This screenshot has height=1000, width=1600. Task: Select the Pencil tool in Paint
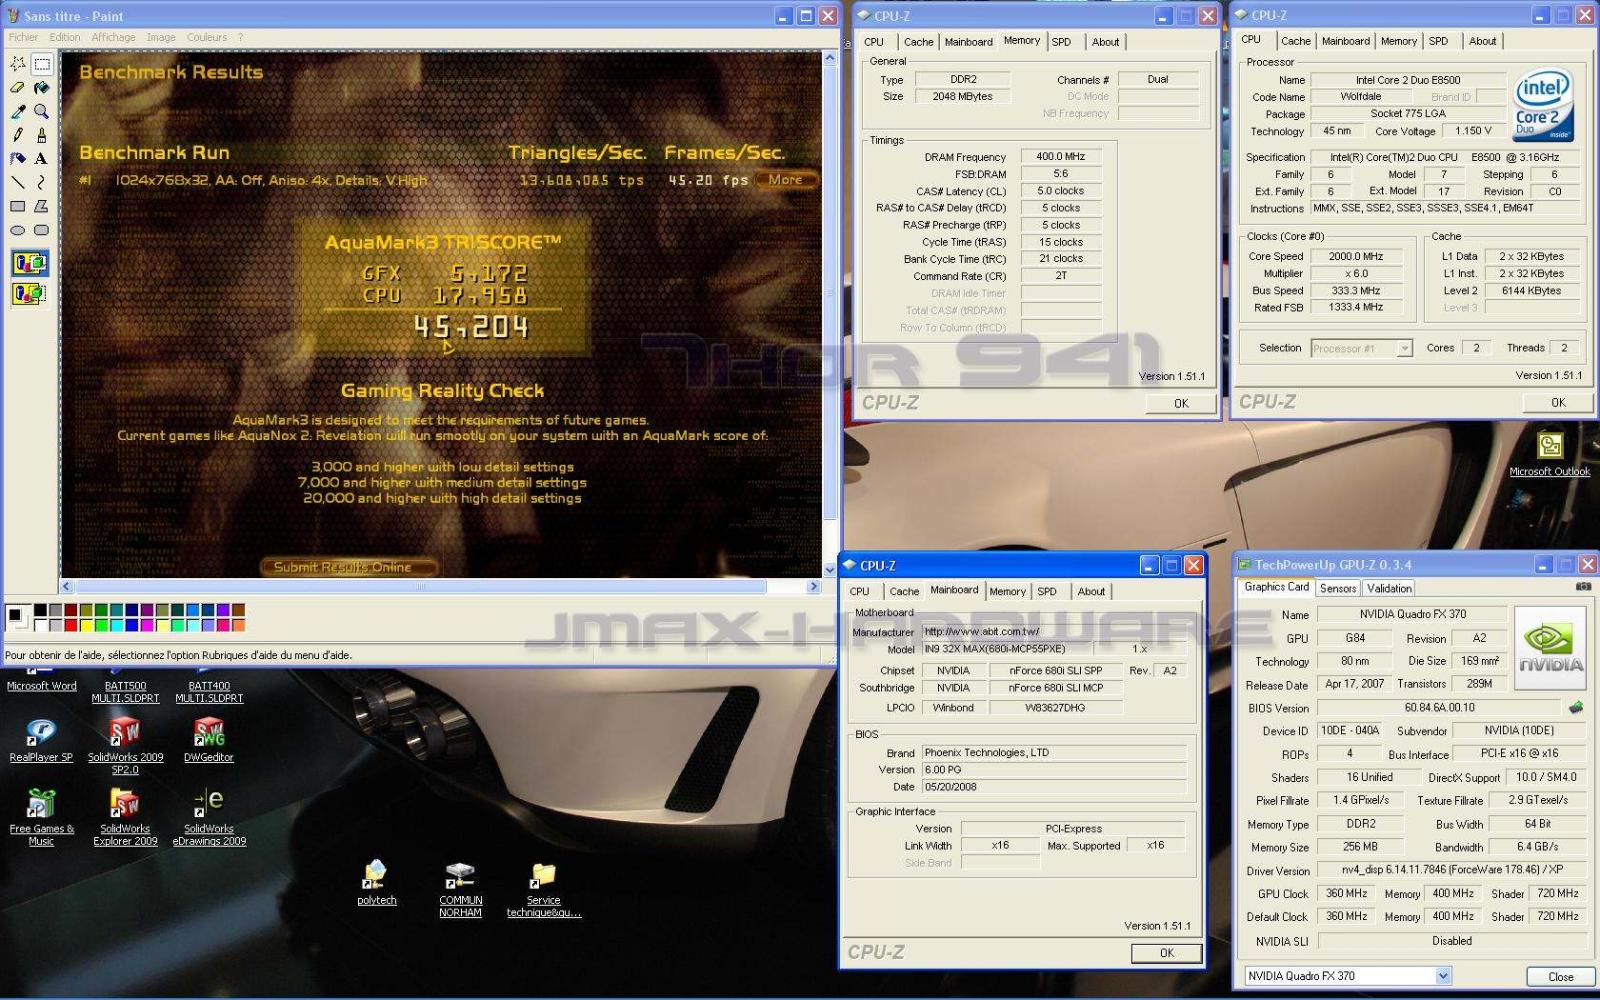[18, 134]
